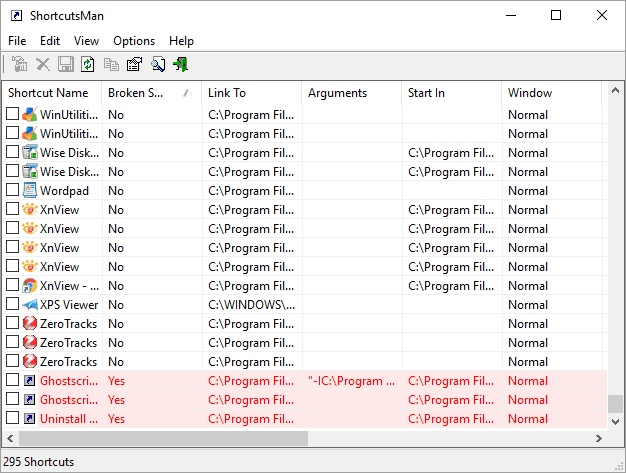Click the Copy Selected Items icon
Viewport: 626px width, 473px height.
111,64
